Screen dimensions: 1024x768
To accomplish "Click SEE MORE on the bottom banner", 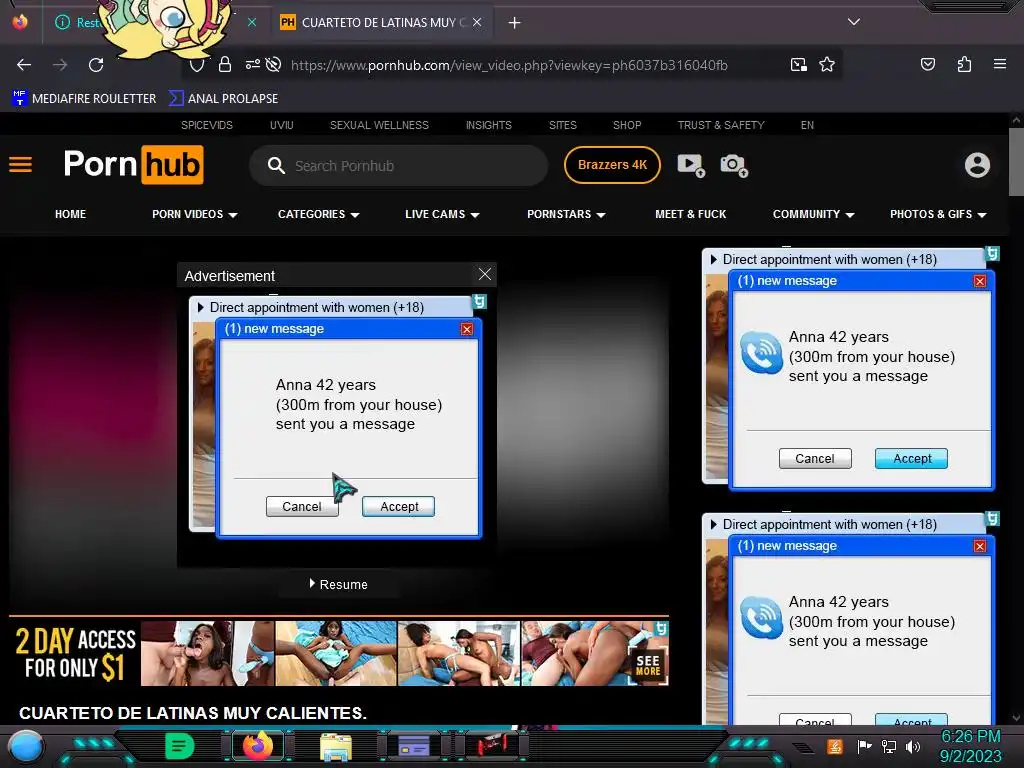I will tap(648, 665).
